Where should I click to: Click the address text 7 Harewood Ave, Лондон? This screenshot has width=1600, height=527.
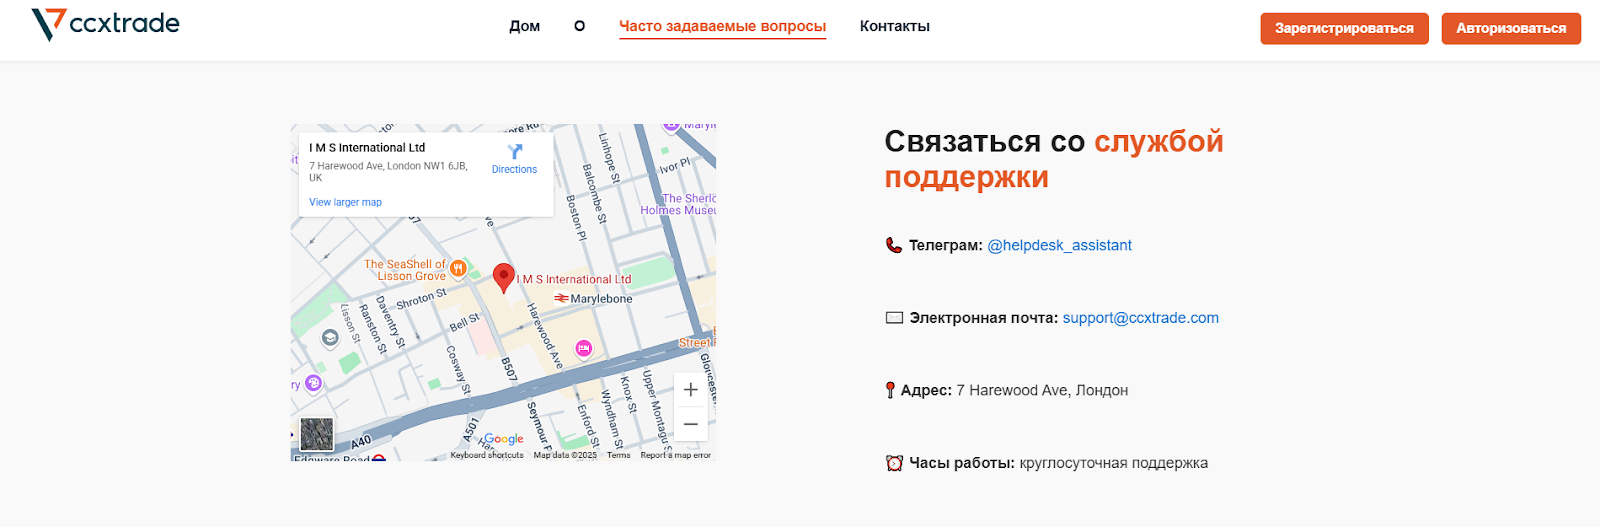[x=1042, y=390]
